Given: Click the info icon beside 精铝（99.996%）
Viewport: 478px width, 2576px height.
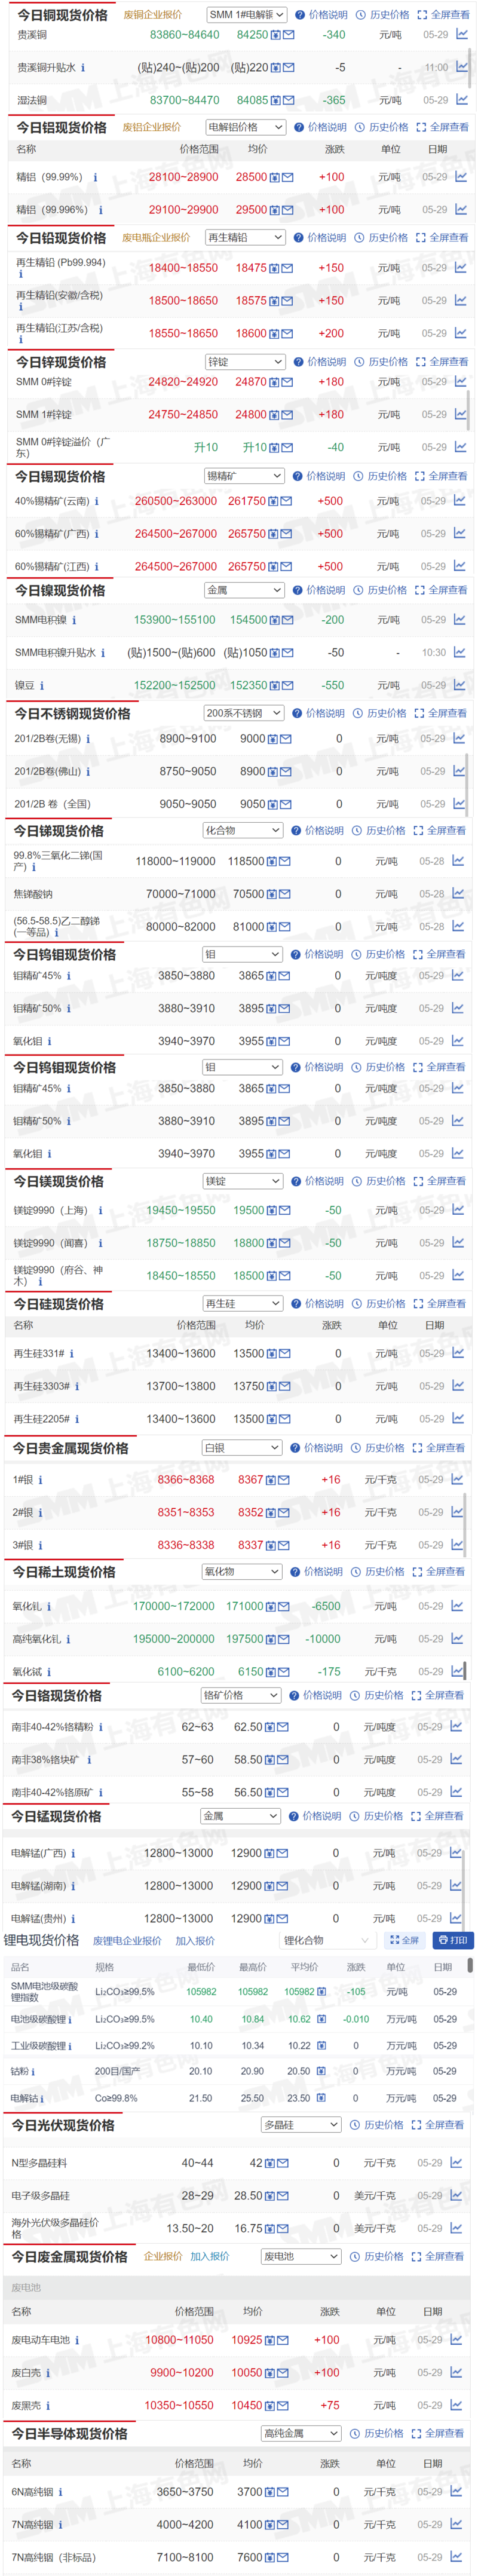Looking at the screenshot, I should tap(100, 210).
